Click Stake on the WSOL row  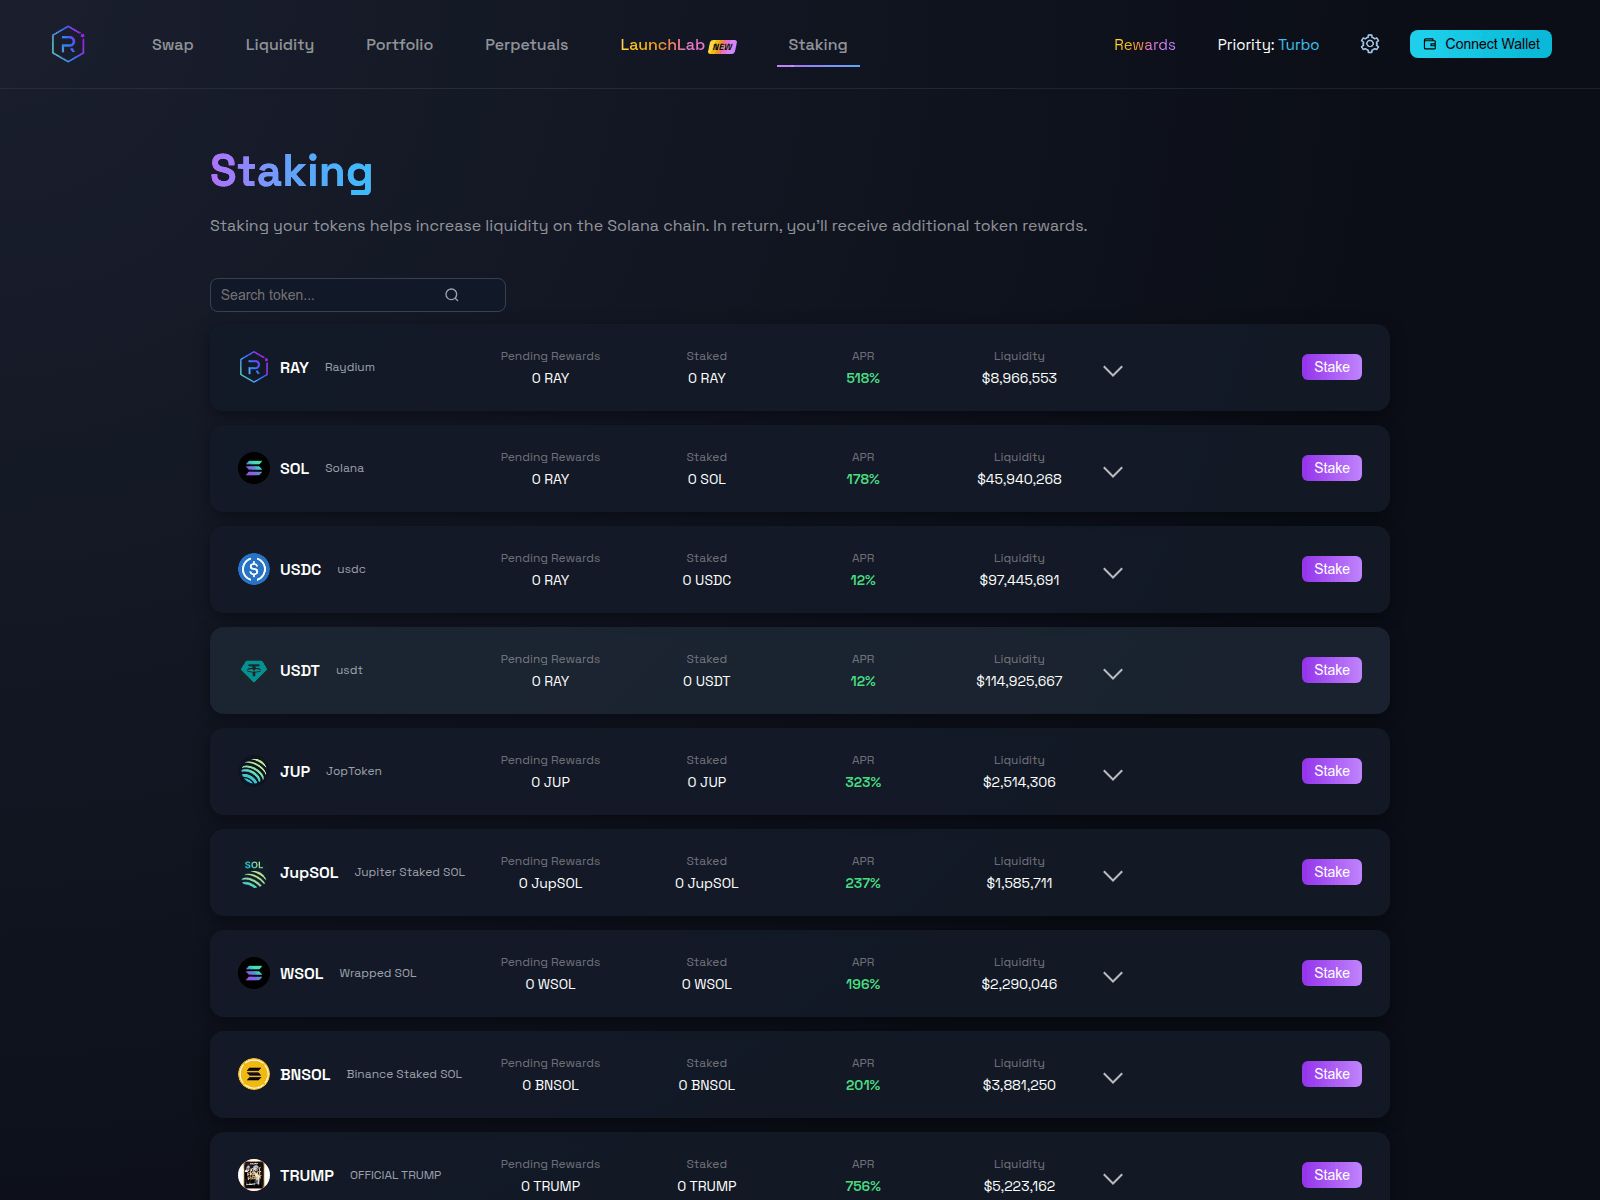1332,973
